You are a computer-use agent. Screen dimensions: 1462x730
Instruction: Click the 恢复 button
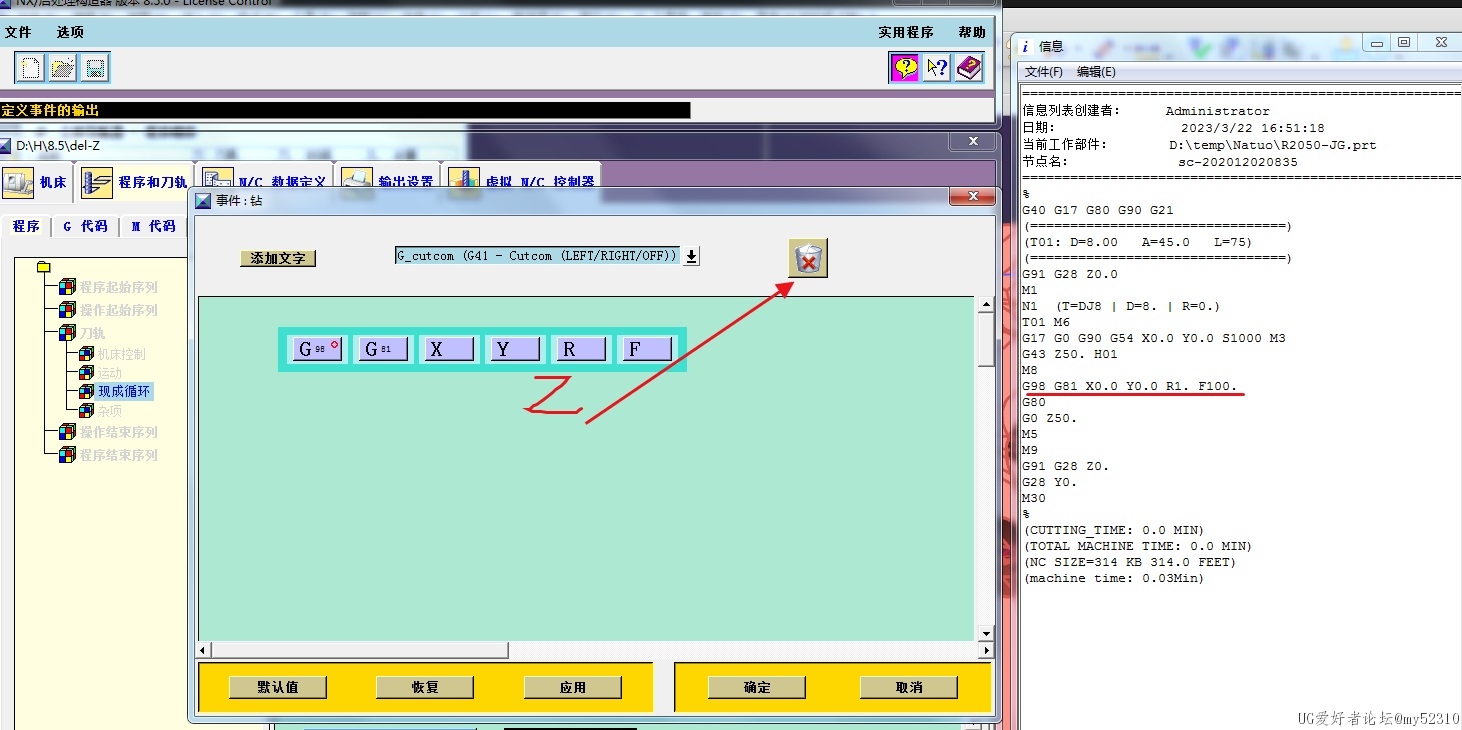pyautogui.click(x=425, y=687)
